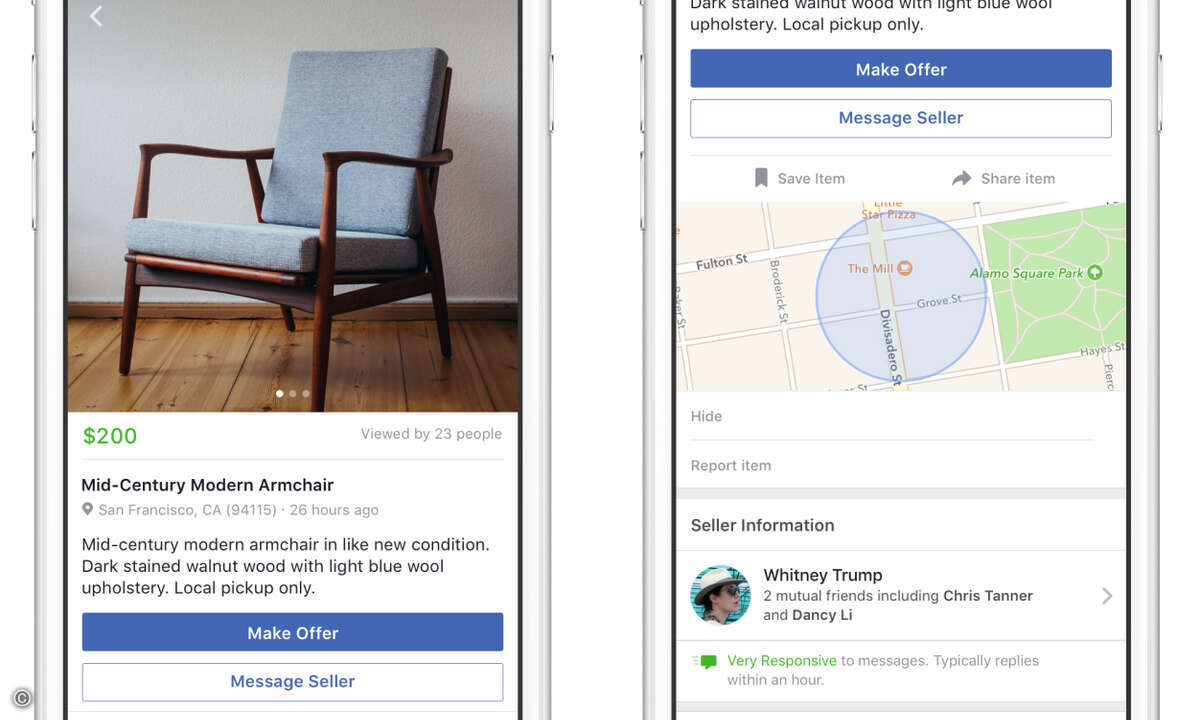Select the second photo carousel dot

[292, 394]
